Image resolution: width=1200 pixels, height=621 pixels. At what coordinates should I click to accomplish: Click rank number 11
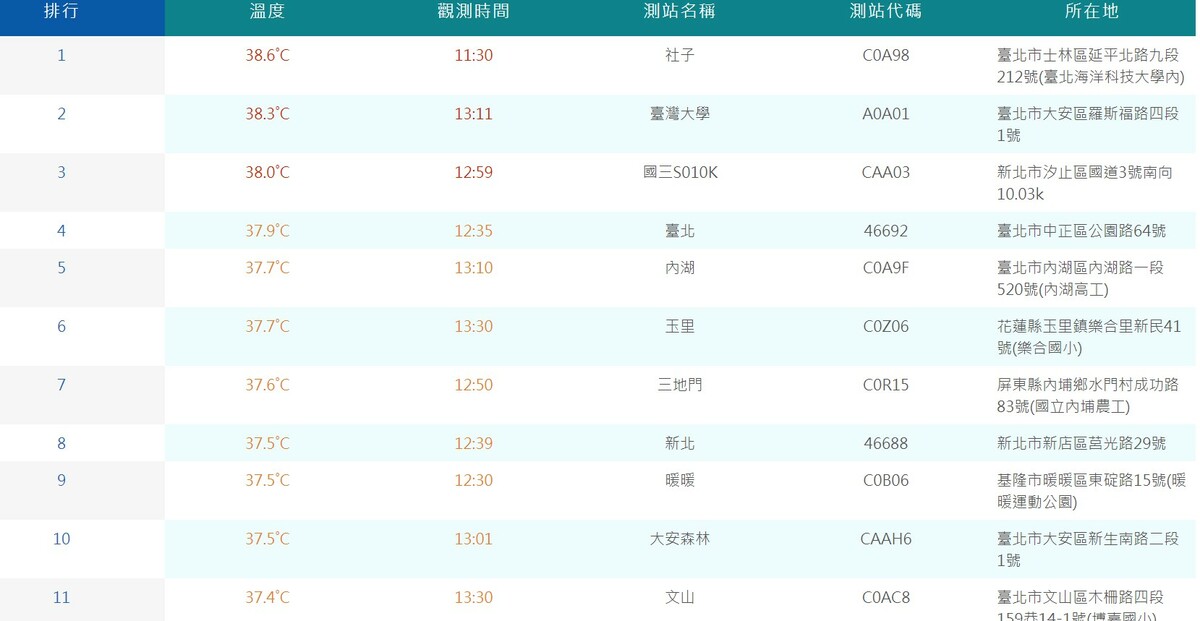coord(61,598)
